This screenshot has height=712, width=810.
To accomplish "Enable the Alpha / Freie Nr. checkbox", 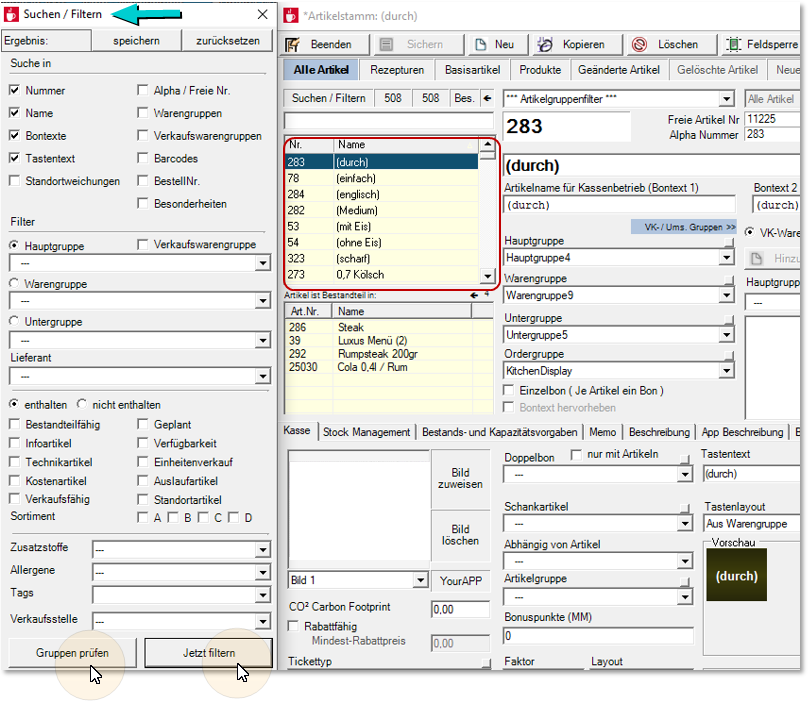I will coord(143,90).
